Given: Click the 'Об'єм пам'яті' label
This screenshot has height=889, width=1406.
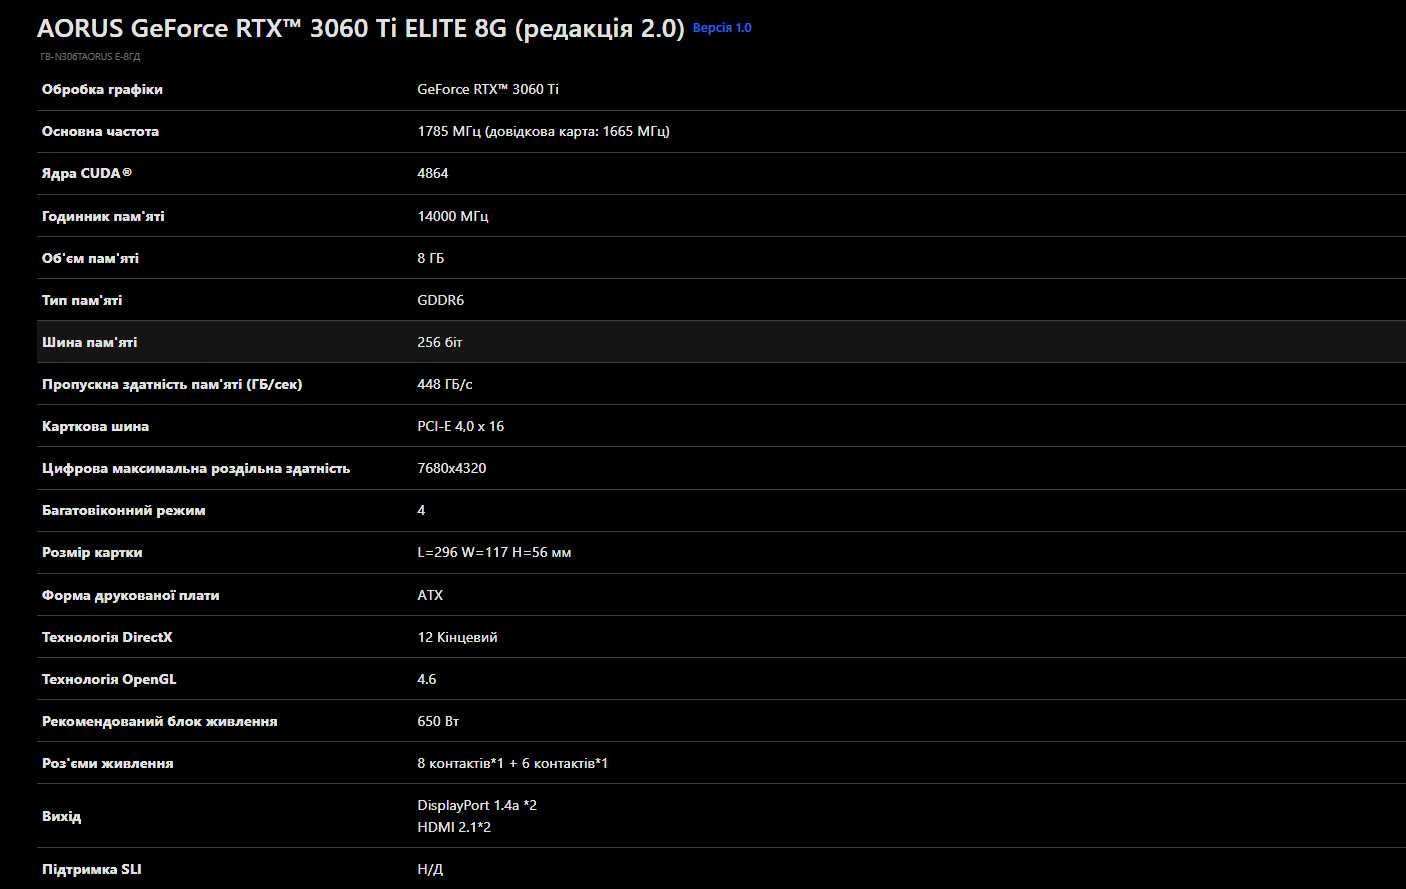Looking at the screenshot, I should coord(90,258).
